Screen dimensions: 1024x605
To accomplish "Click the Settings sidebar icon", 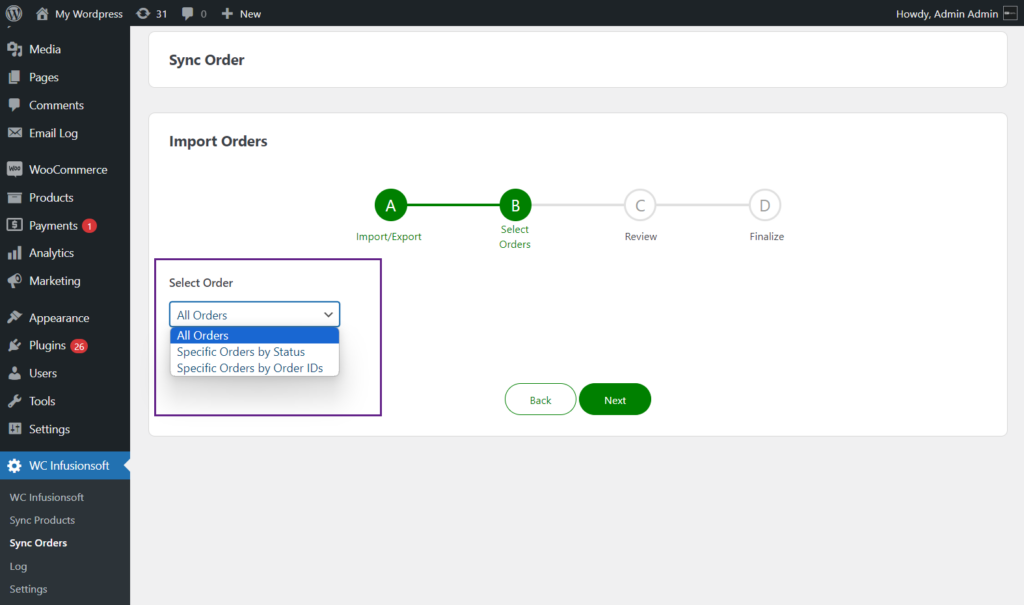I will tap(14, 429).
